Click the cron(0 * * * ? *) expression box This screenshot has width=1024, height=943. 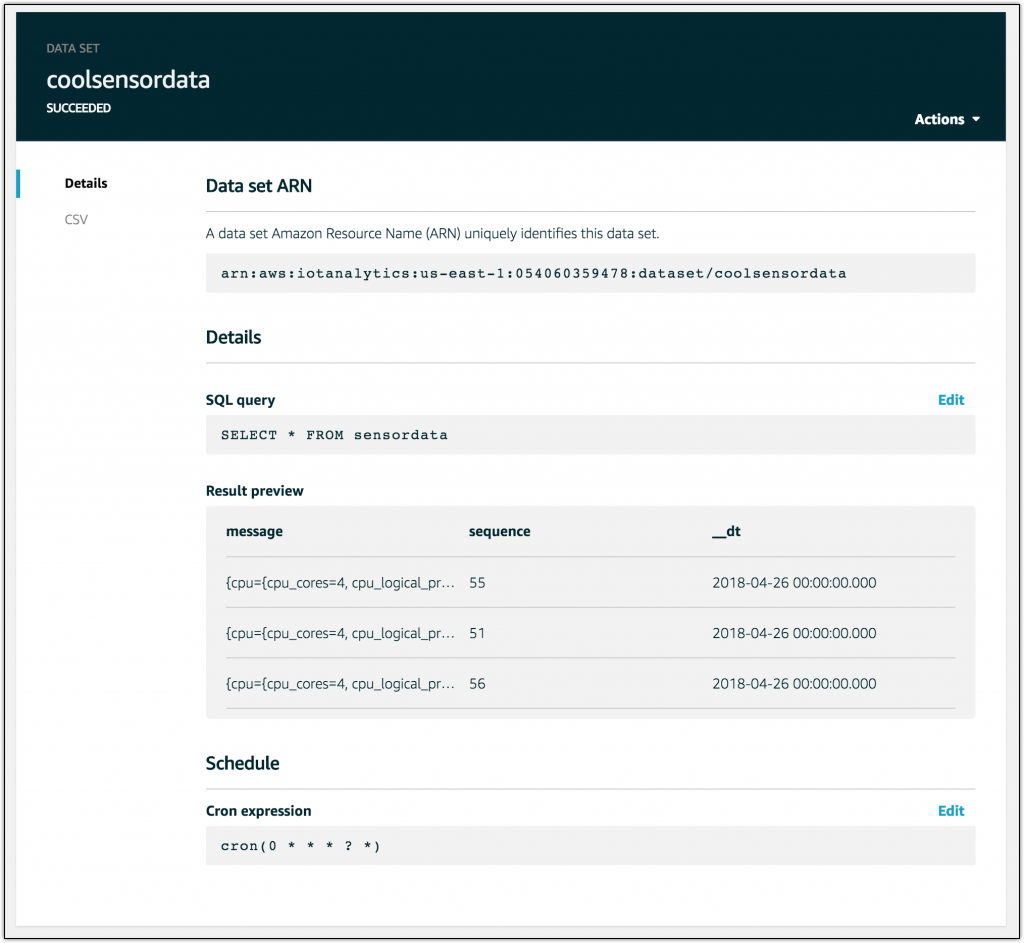590,846
